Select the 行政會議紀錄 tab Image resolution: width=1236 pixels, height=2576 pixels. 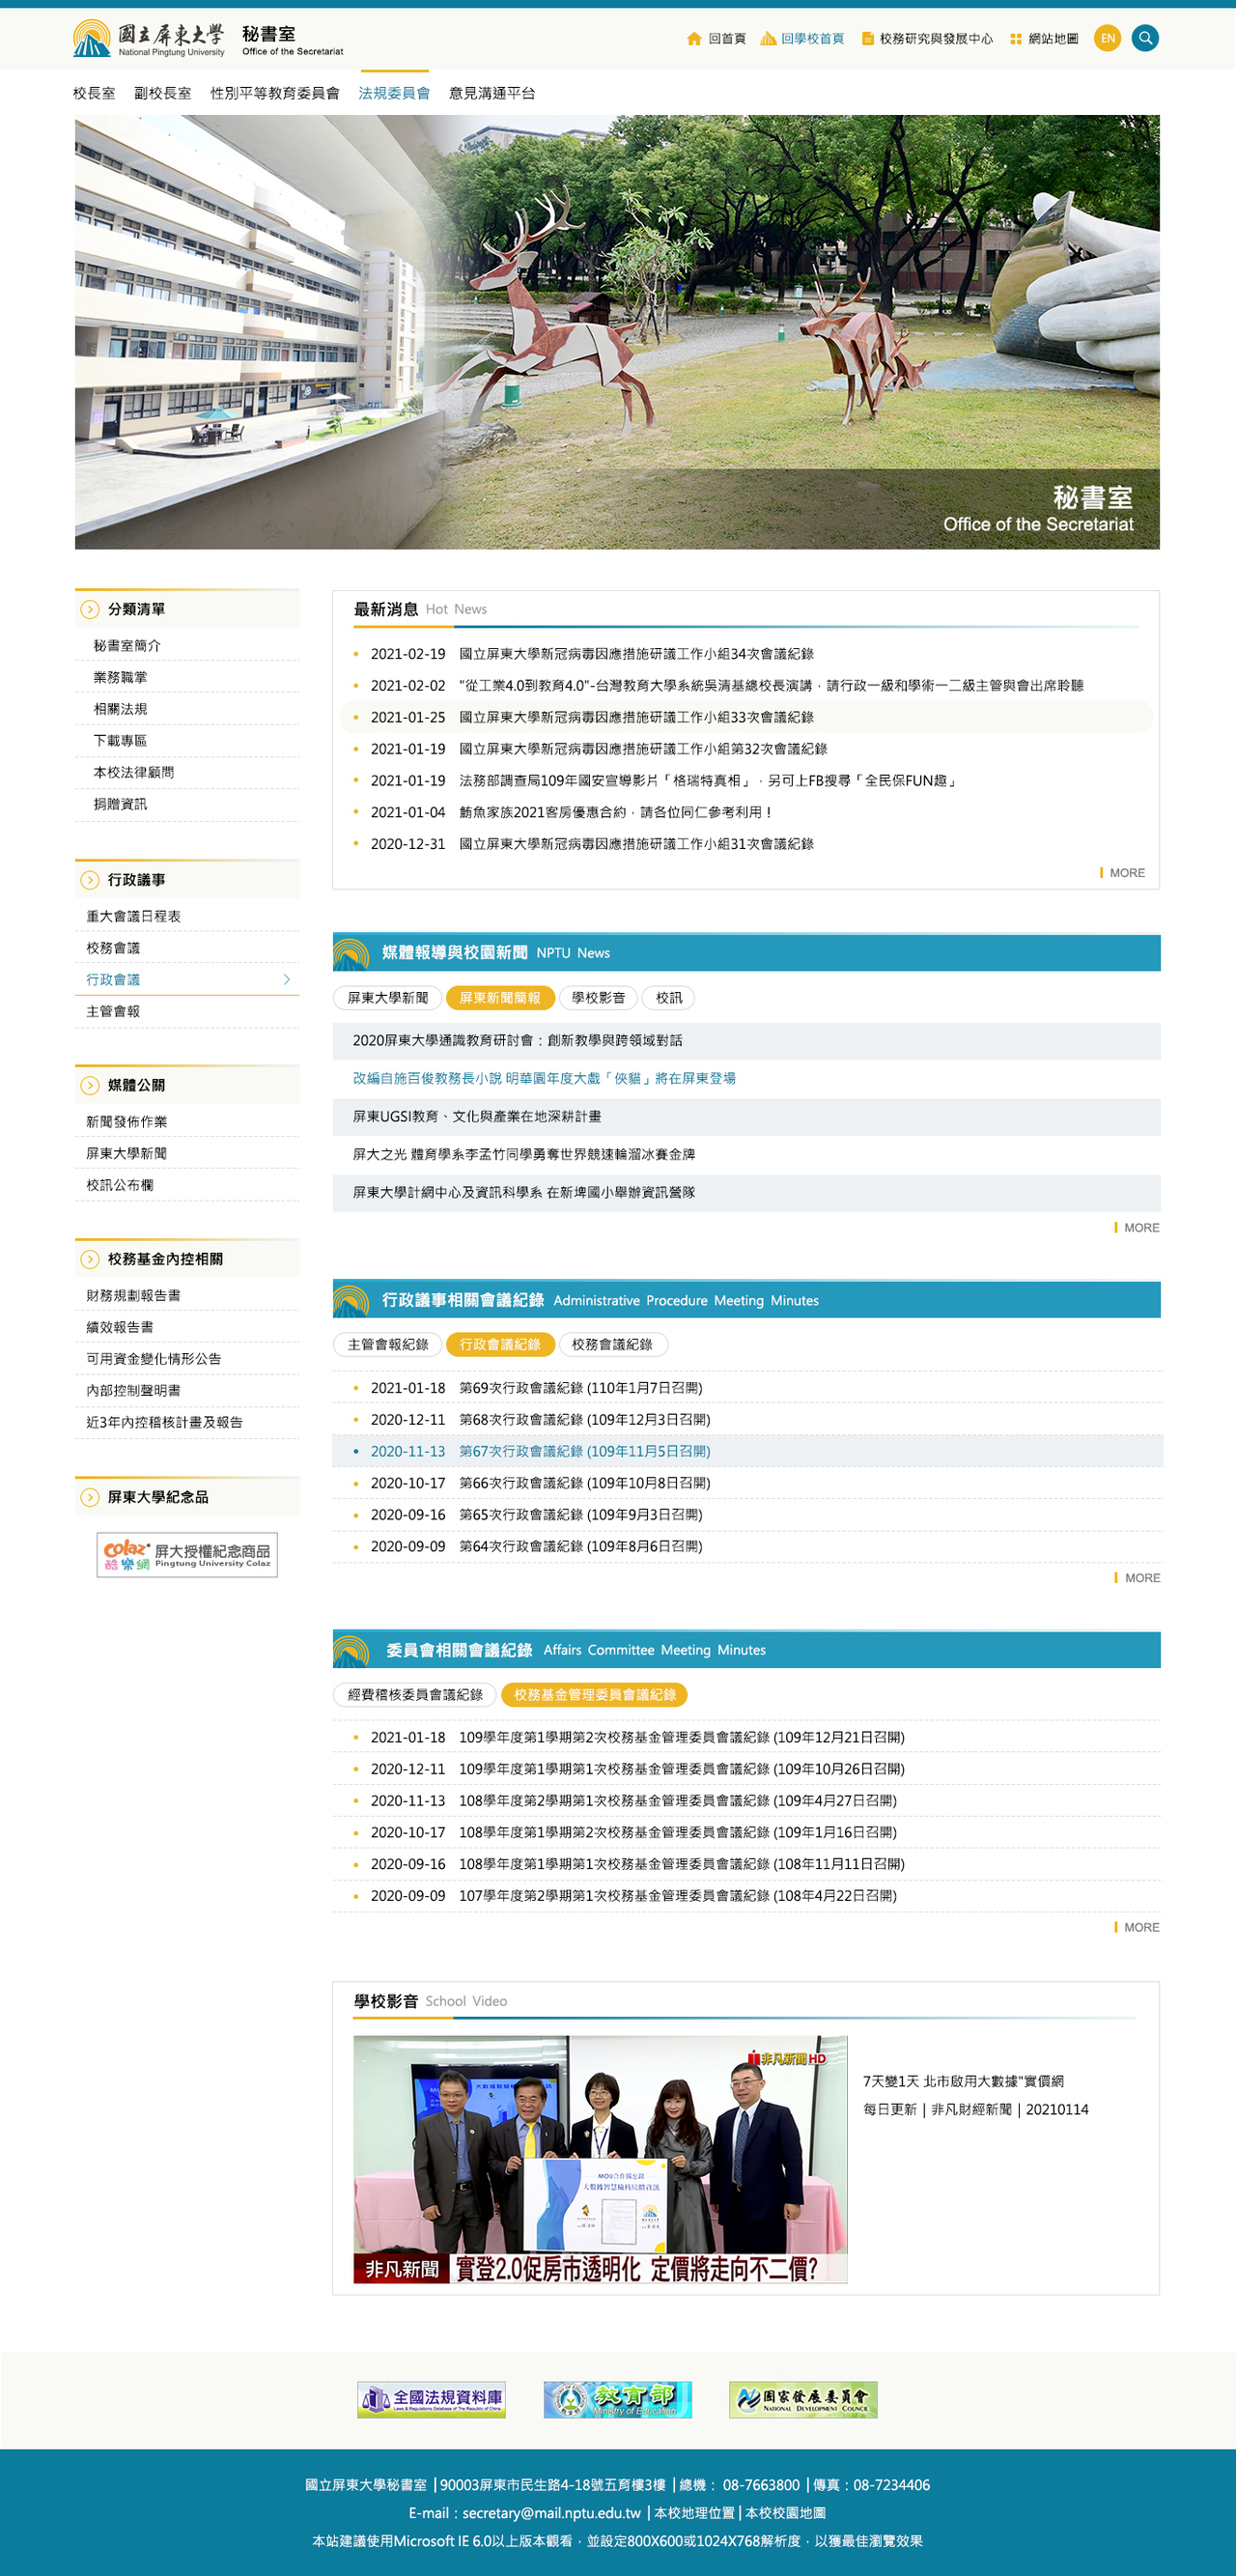click(500, 1345)
